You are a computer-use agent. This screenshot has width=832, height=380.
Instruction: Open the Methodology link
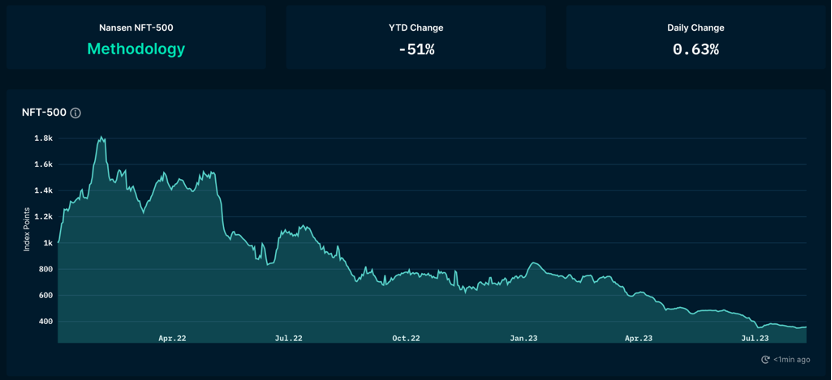click(136, 49)
